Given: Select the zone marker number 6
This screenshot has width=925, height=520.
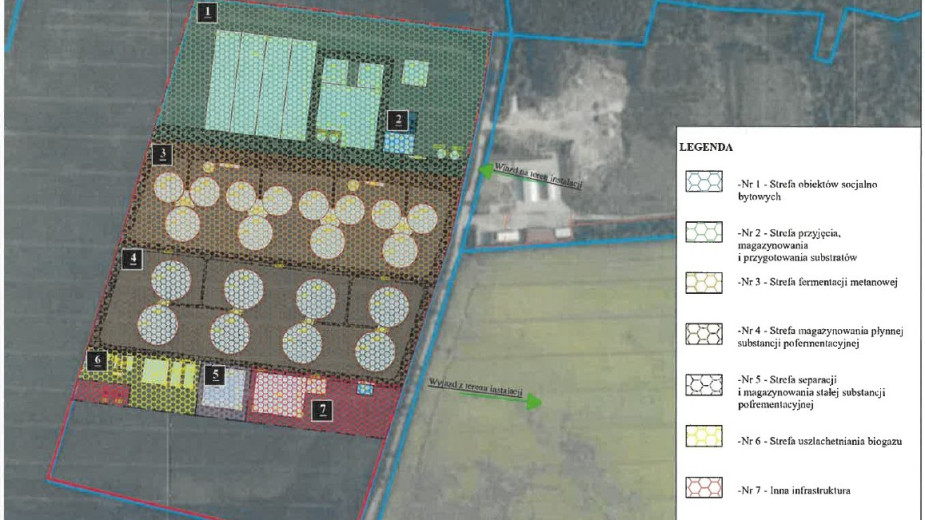Looking at the screenshot, I should [x=96, y=359].
